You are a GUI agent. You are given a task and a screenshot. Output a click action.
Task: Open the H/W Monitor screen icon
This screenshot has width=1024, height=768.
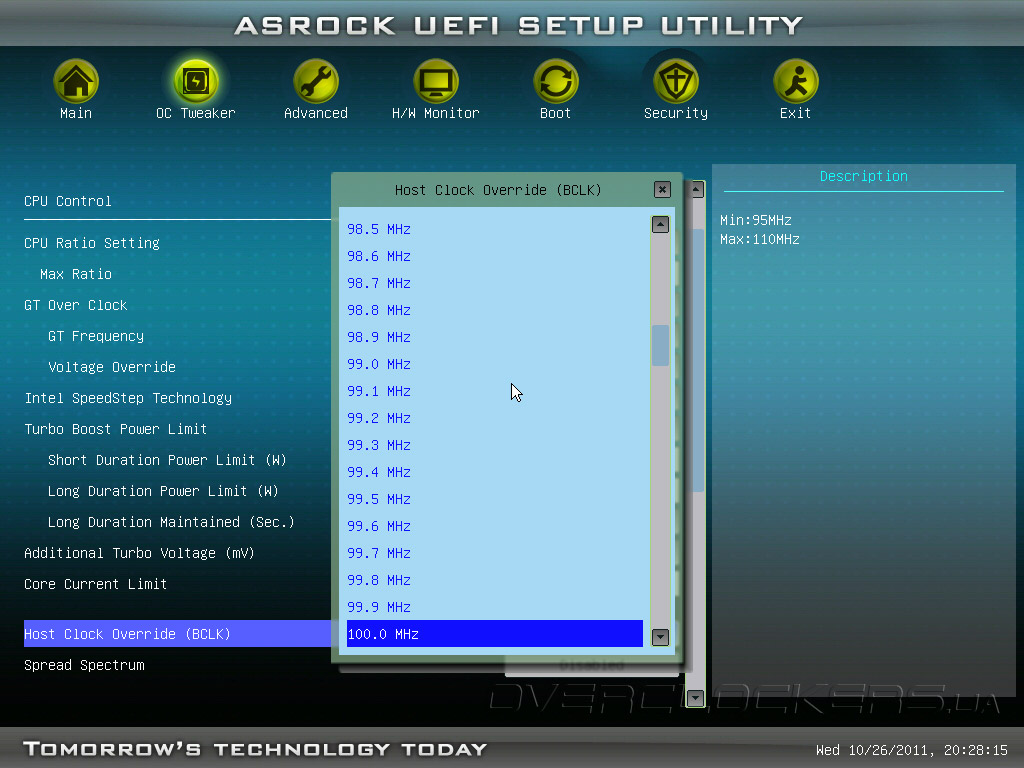436,82
